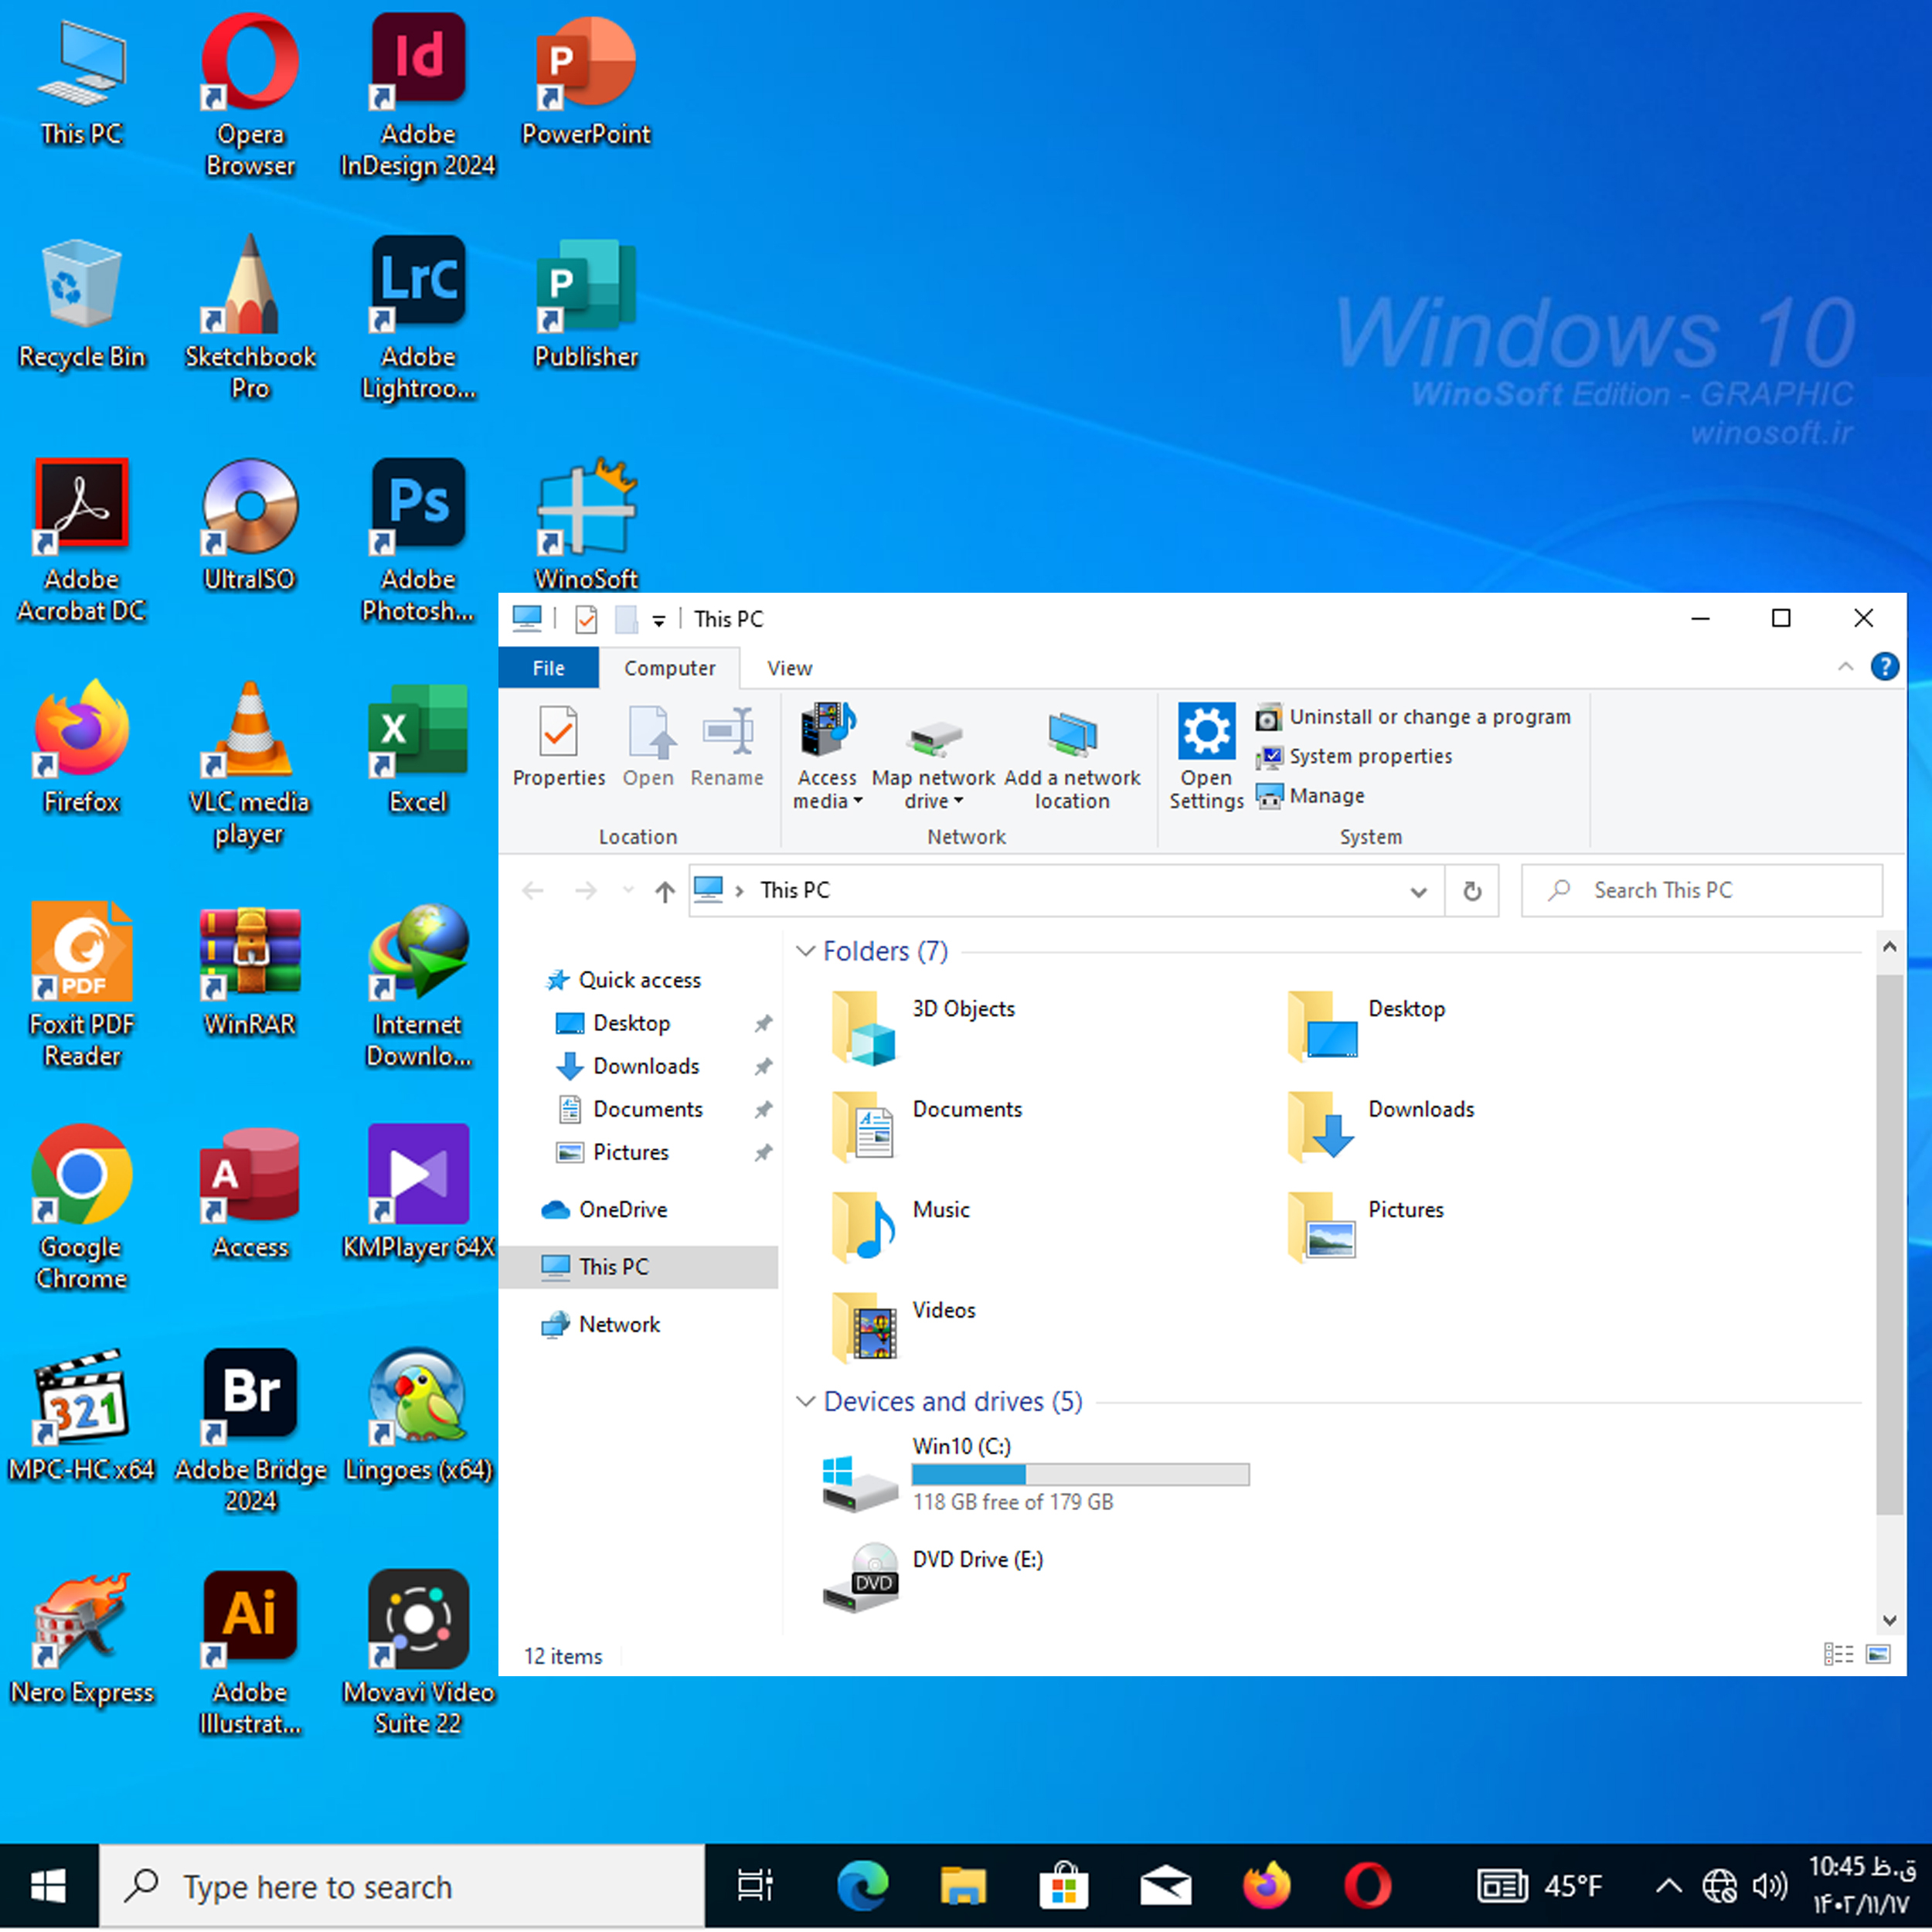The image size is (1932, 1932).
Task: Open Access media ribbon button
Action: pyautogui.click(x=827, y=755)
